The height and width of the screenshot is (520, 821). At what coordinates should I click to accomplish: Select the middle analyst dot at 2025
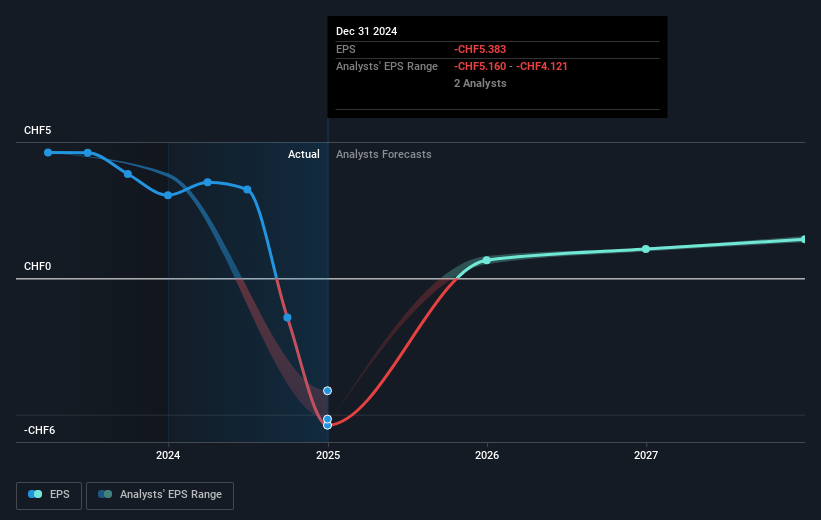tap(327, 419)
